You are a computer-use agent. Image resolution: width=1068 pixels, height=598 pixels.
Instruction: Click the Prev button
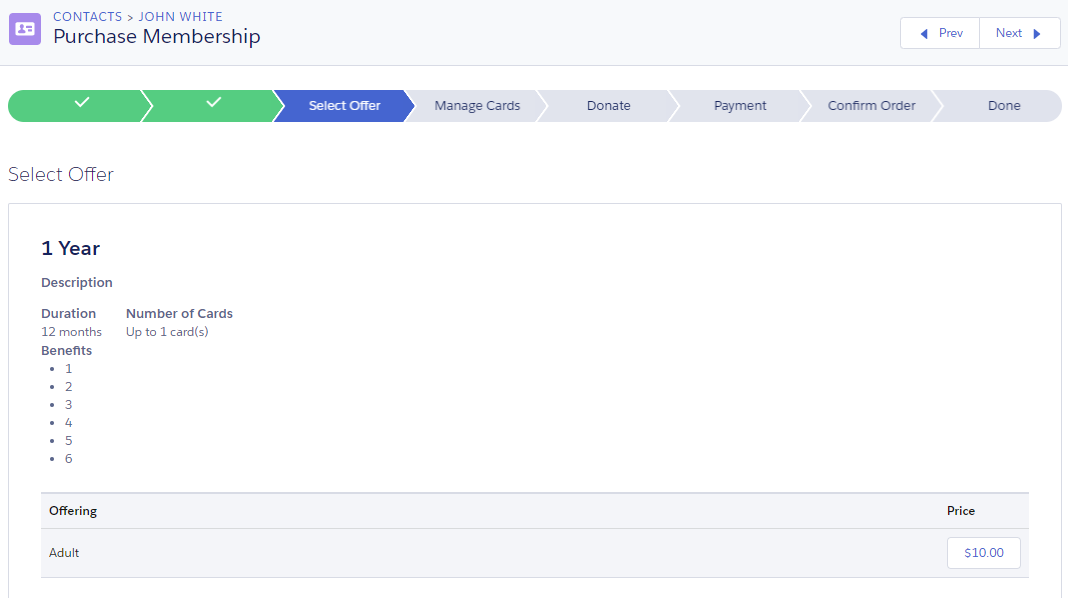[939, 32]
